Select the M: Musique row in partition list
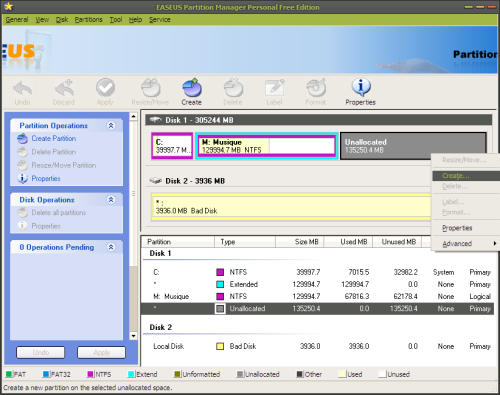The image size is (500, 395). pyautogui.click(x=317, y=296)
